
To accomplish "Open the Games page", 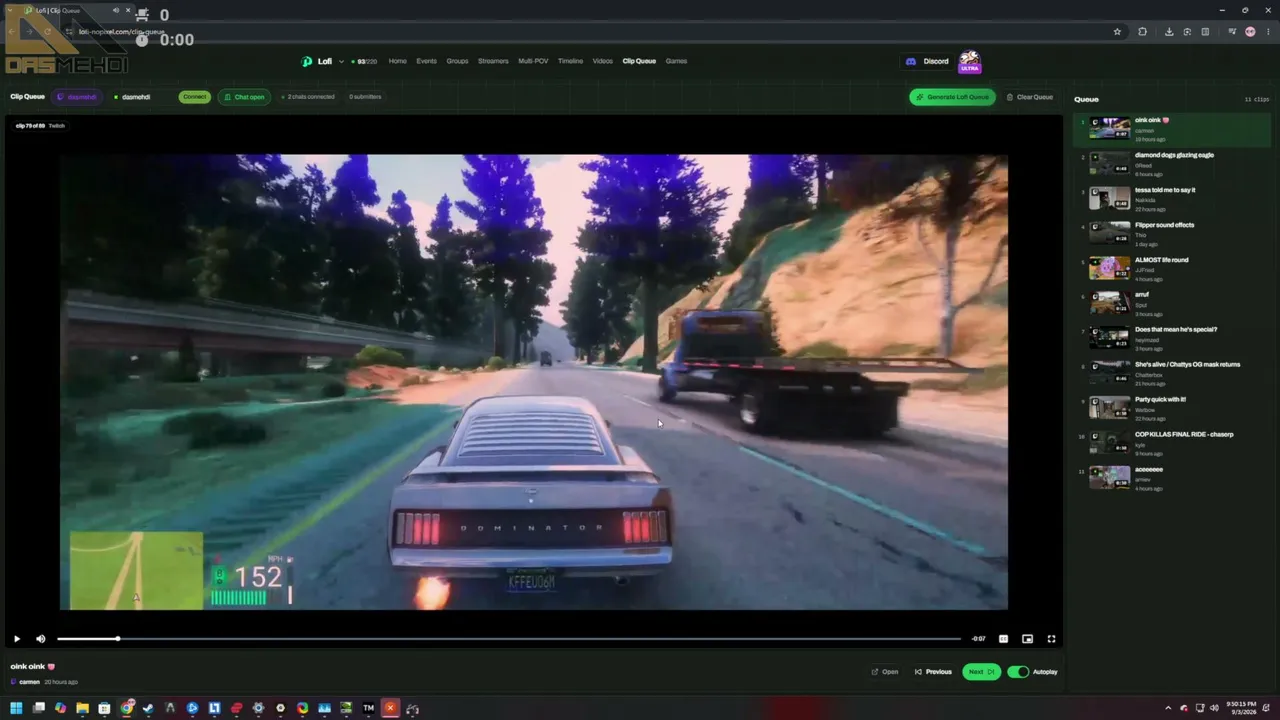I will (x=676, y=61).
